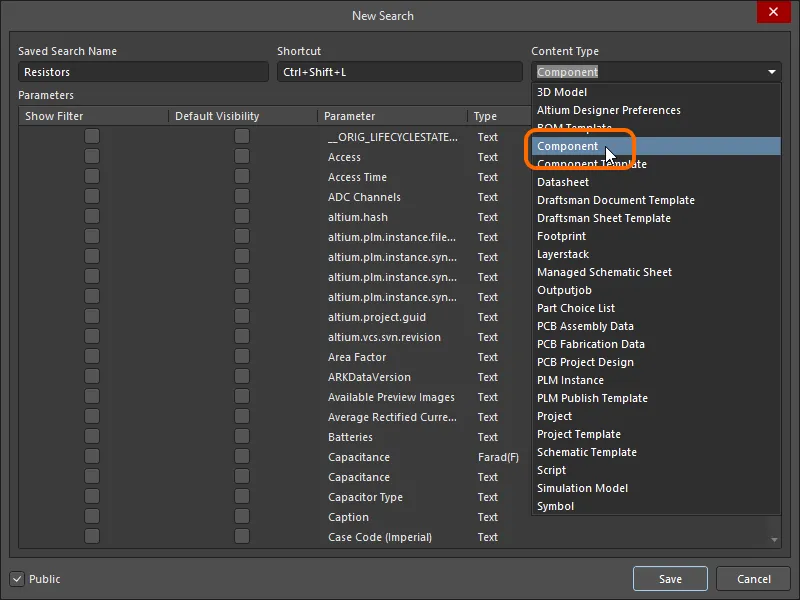The height and width of the screenshot is (600, 800).
Task: Select "Part Choice List" entry
Action: pyautogui.click(x=576, y=308)
